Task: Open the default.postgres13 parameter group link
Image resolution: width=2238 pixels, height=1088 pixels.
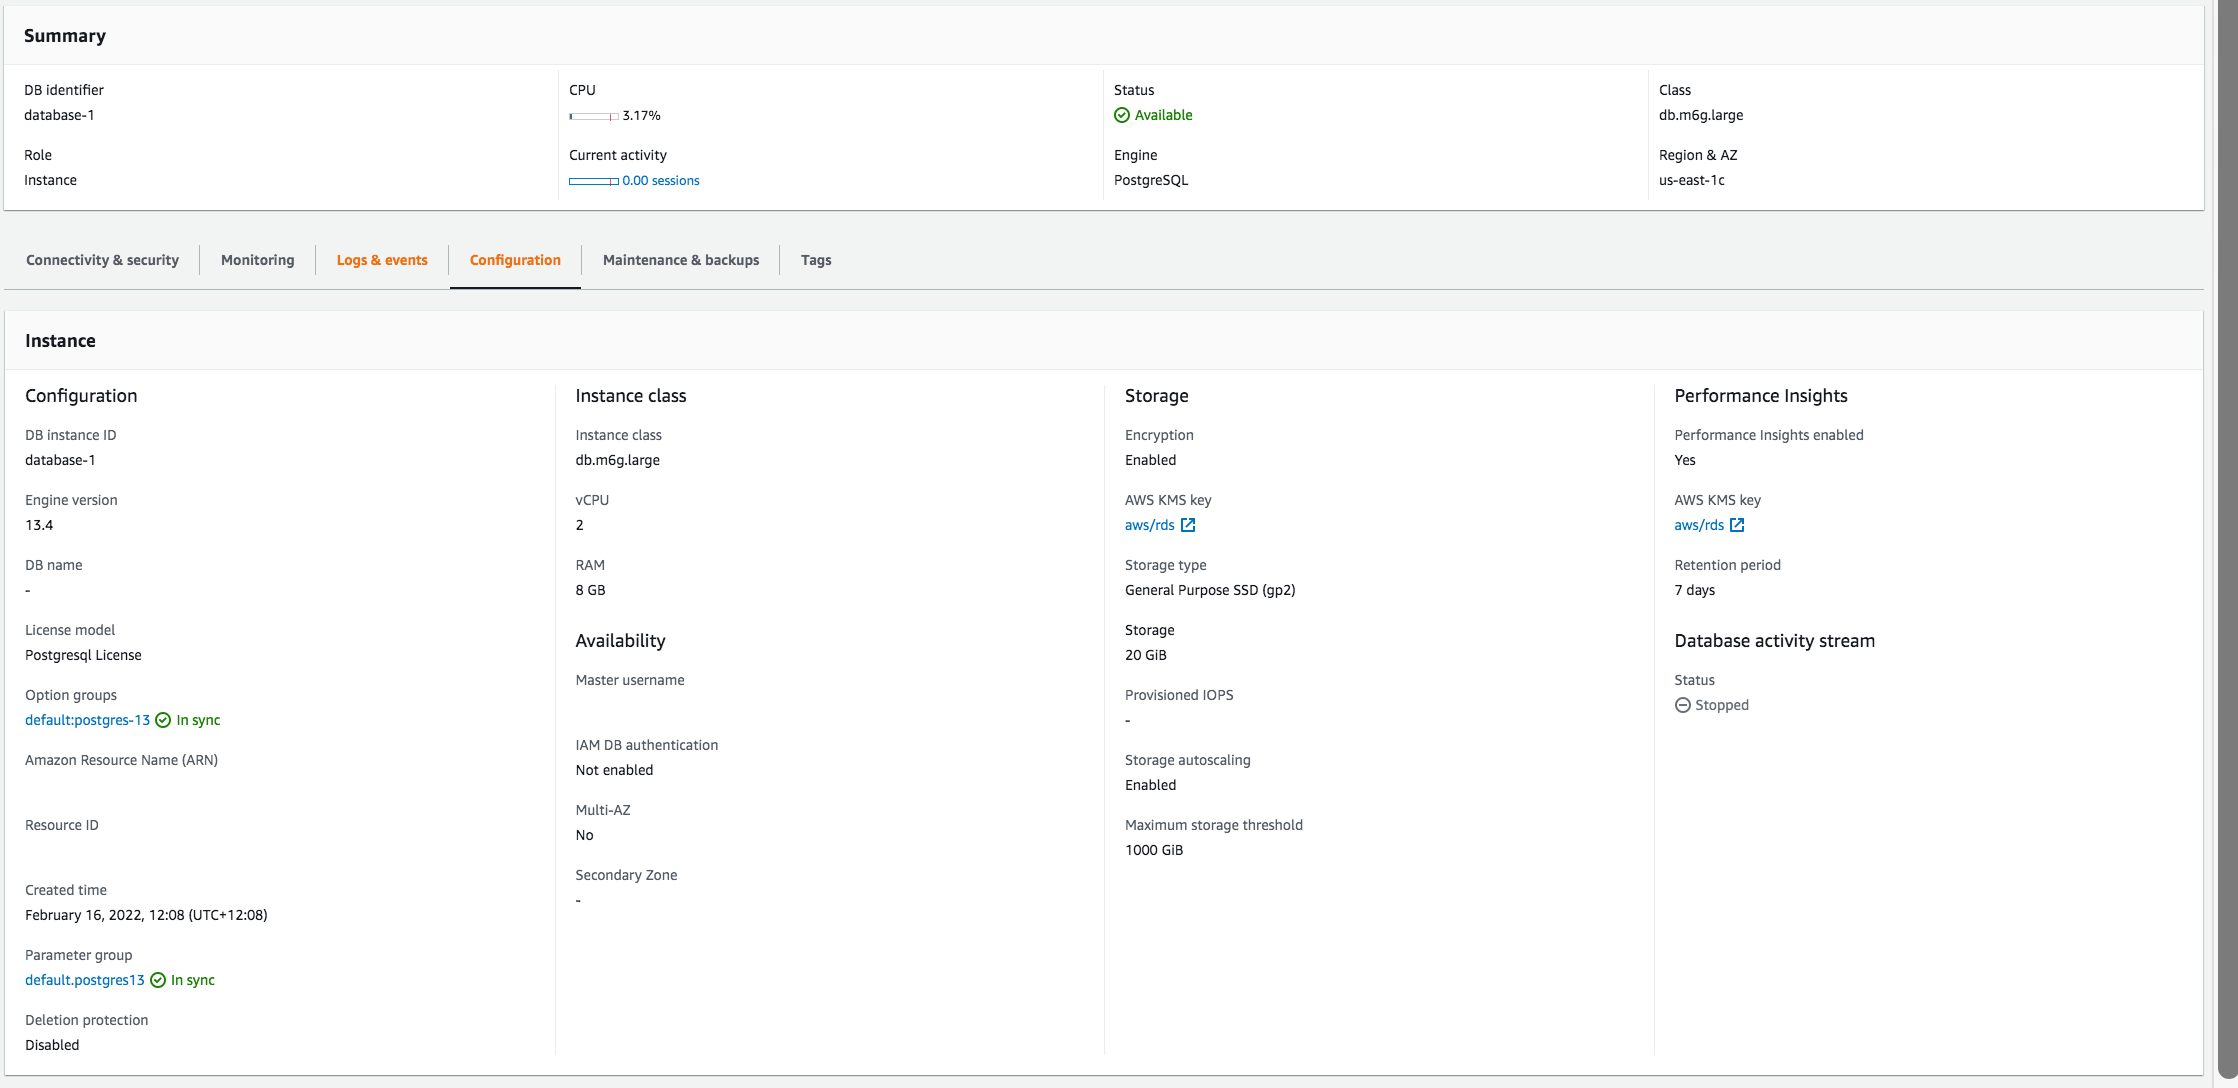Action: pyautogui.click(x=85, y=980)
